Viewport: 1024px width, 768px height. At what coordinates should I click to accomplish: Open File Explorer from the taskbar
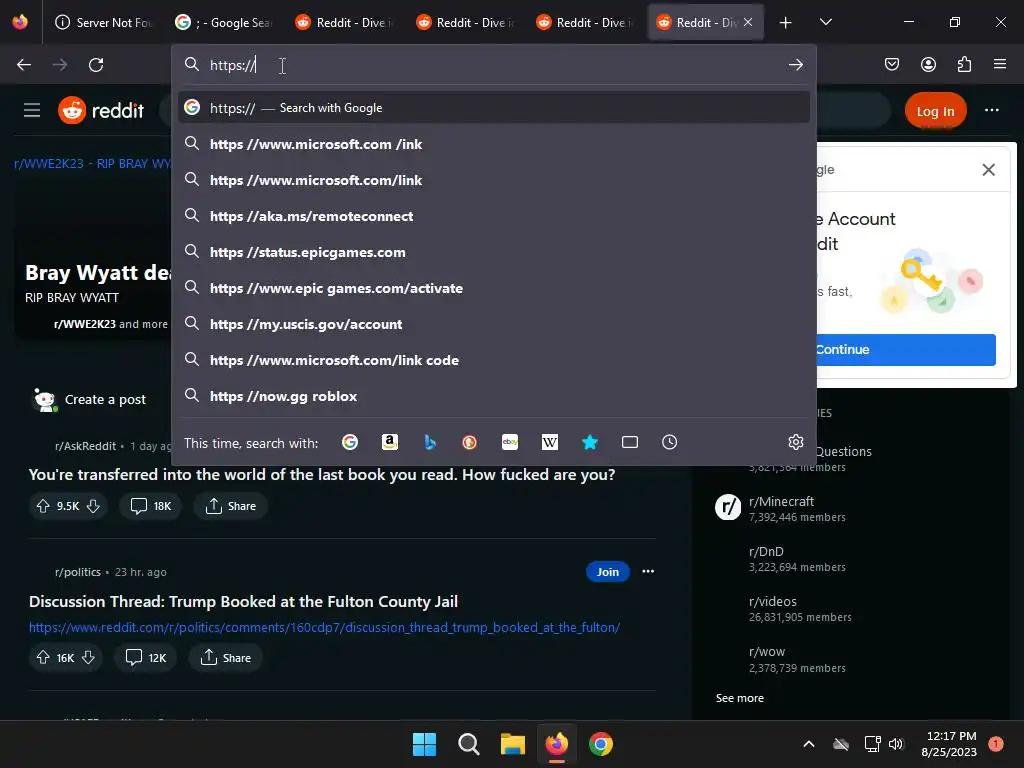pos(513,744)
